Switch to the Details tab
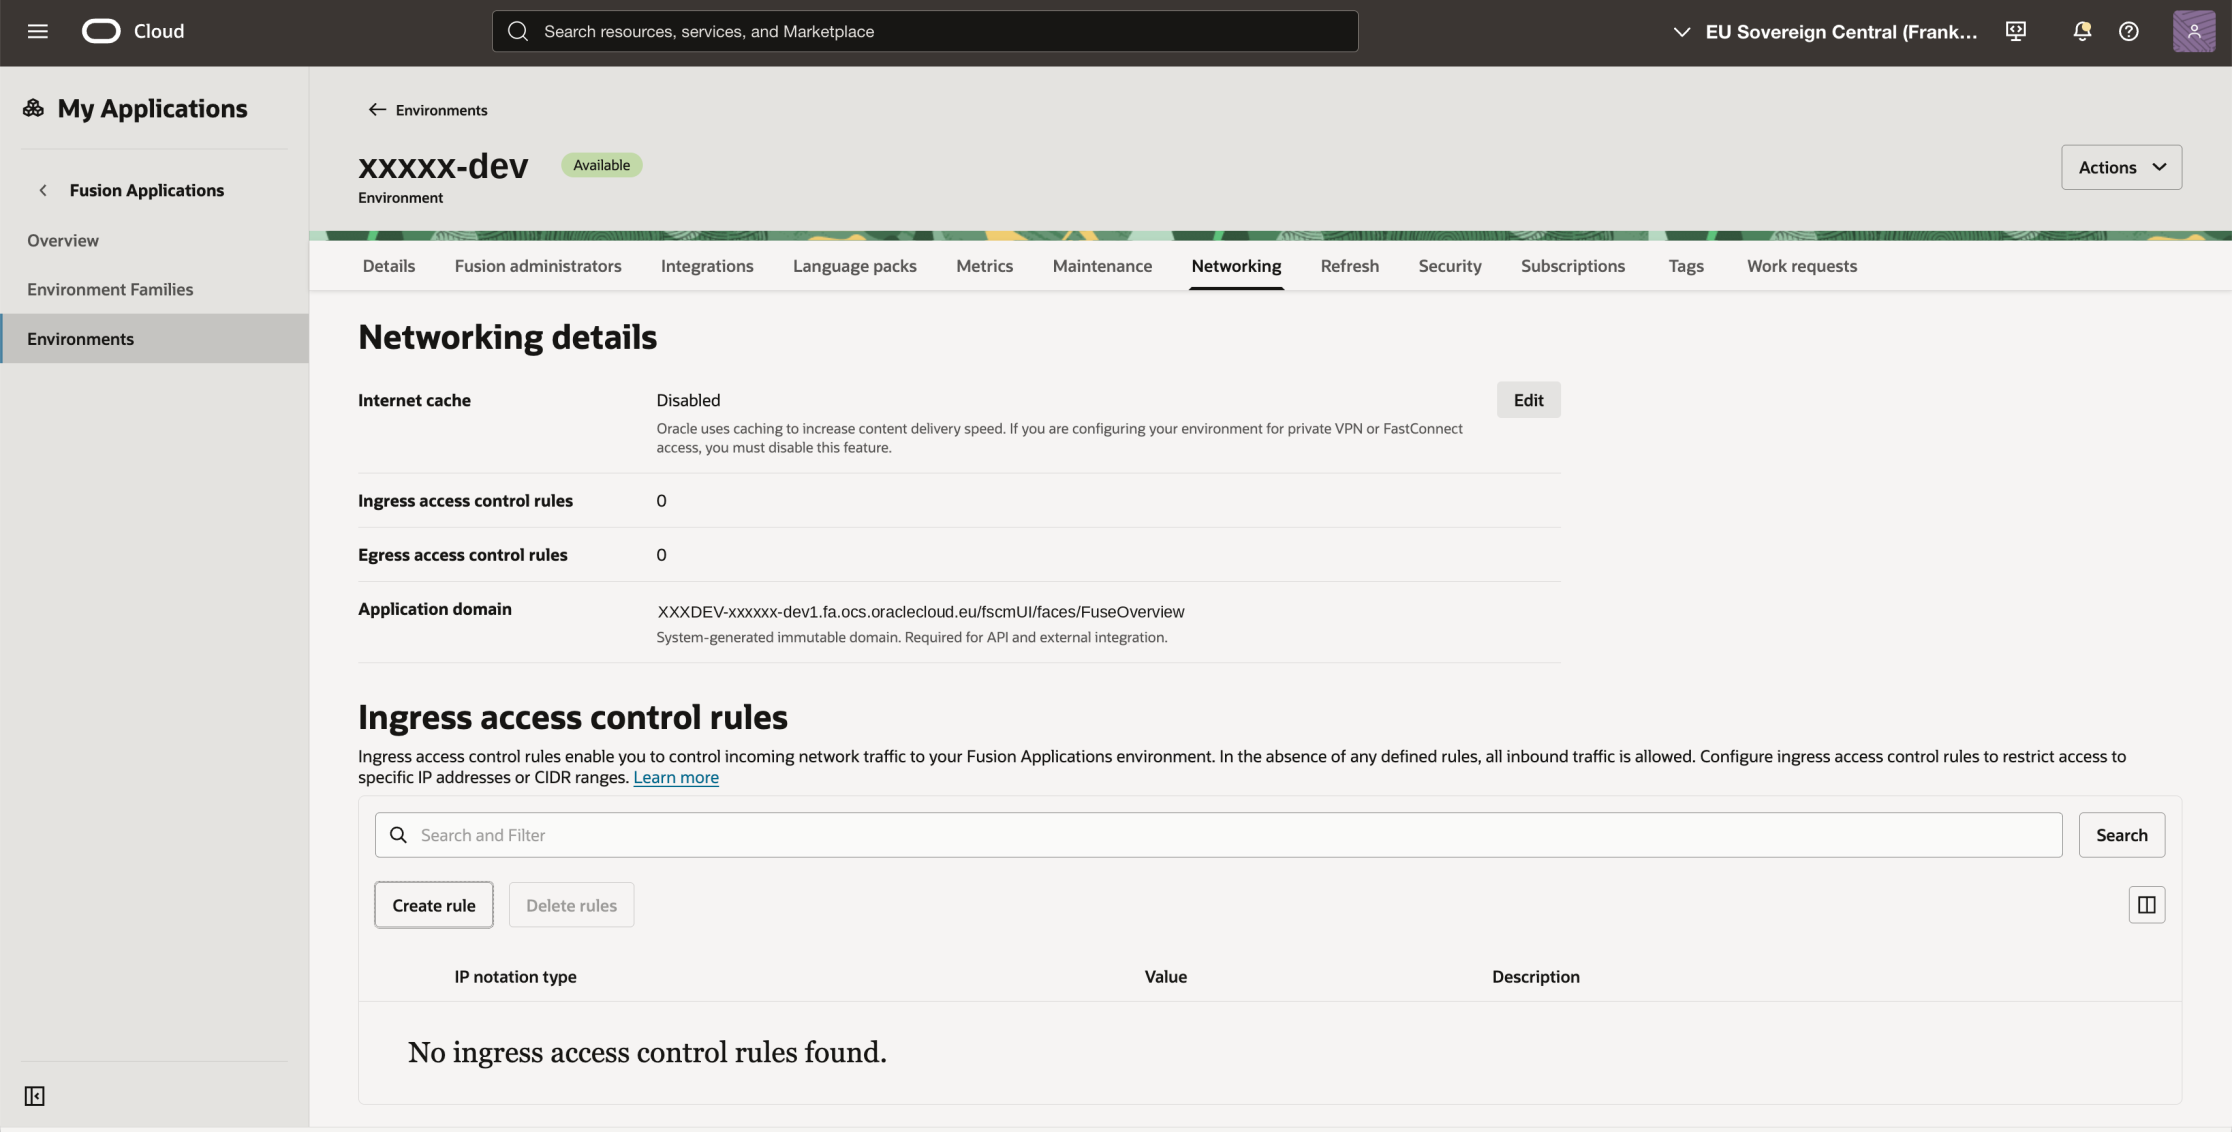2232x1132 pixels. point(389,266)
